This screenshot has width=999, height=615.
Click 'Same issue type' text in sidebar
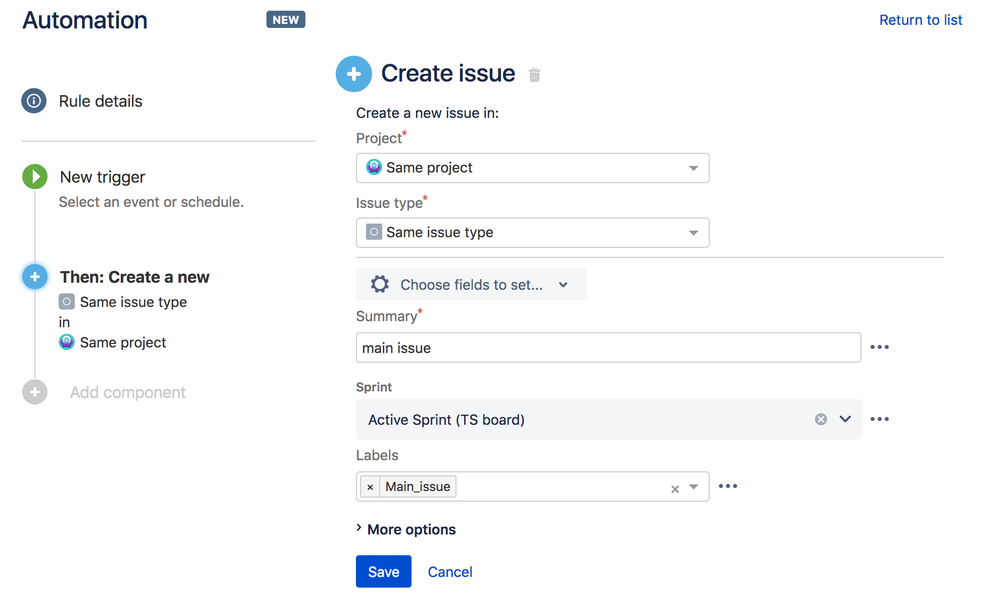pyautogui.click(x=133, y=302)
